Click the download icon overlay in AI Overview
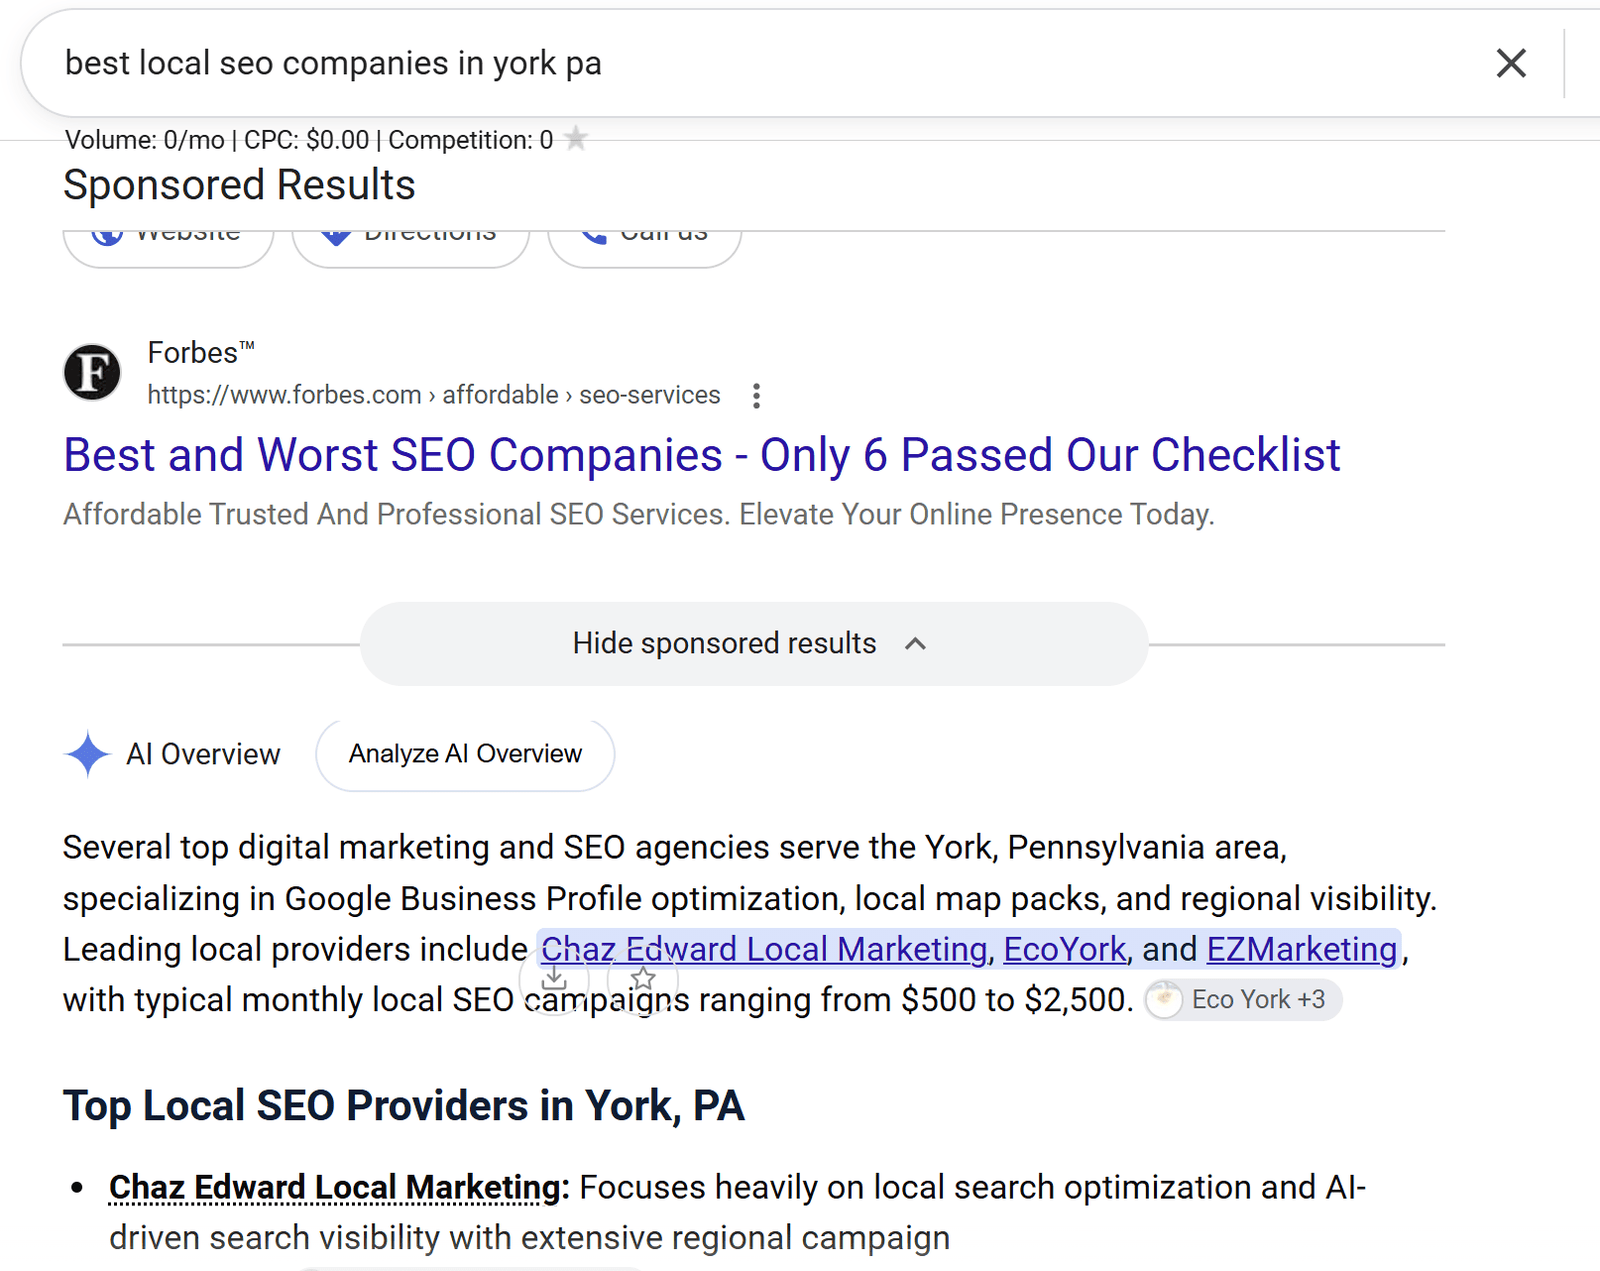This screenshot has height=1271, width=1600. click(x=554, y=979)
